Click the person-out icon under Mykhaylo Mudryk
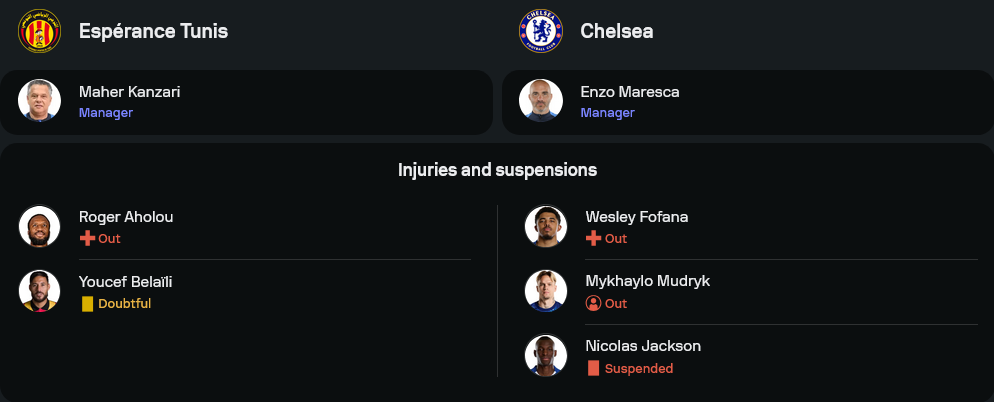The width and height of the screenshot is (994, 402). (593, 303)
